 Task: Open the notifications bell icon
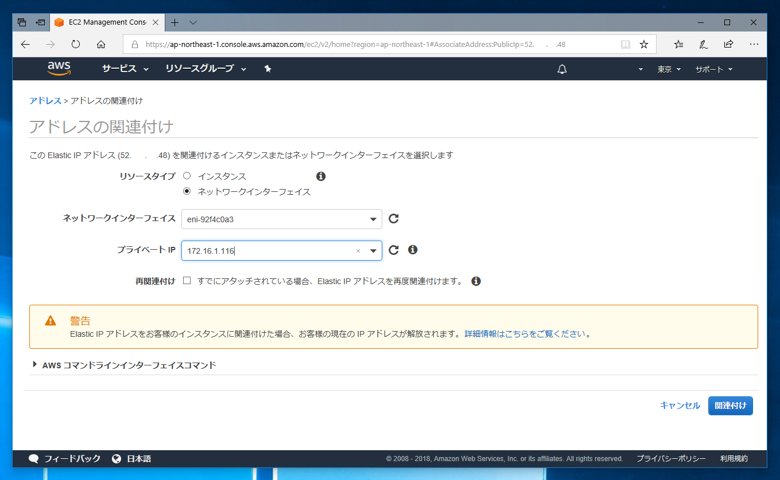click(562, 69)
